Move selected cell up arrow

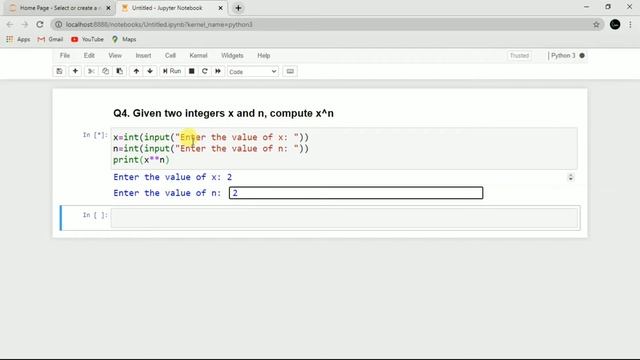136,71
